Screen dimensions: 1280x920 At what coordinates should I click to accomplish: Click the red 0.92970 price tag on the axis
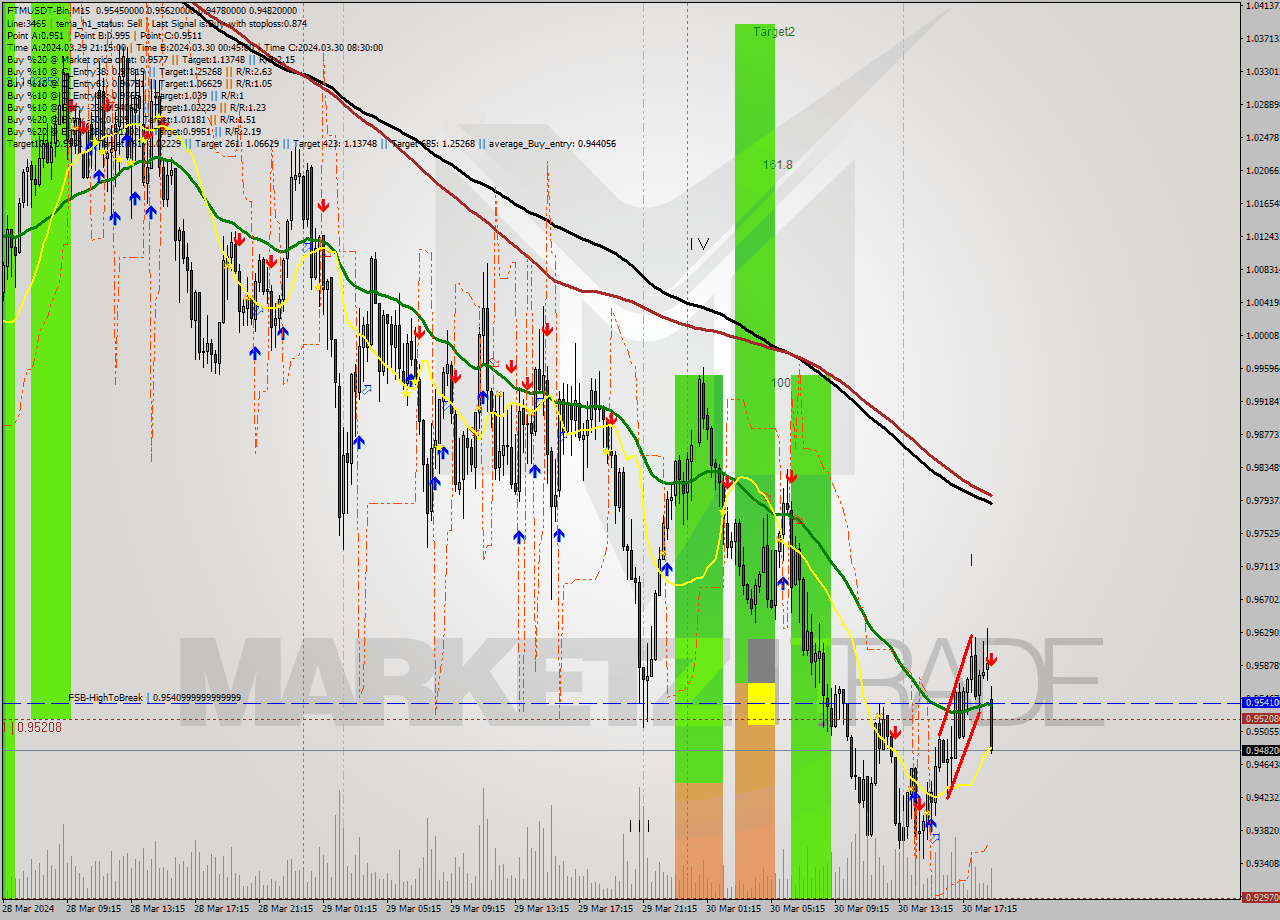(1260, 897)
